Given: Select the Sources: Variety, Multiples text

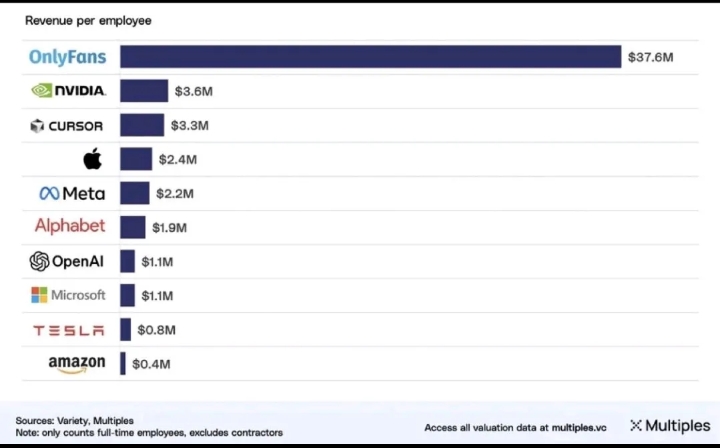Looking at the screenshot, I should point(74,420).
